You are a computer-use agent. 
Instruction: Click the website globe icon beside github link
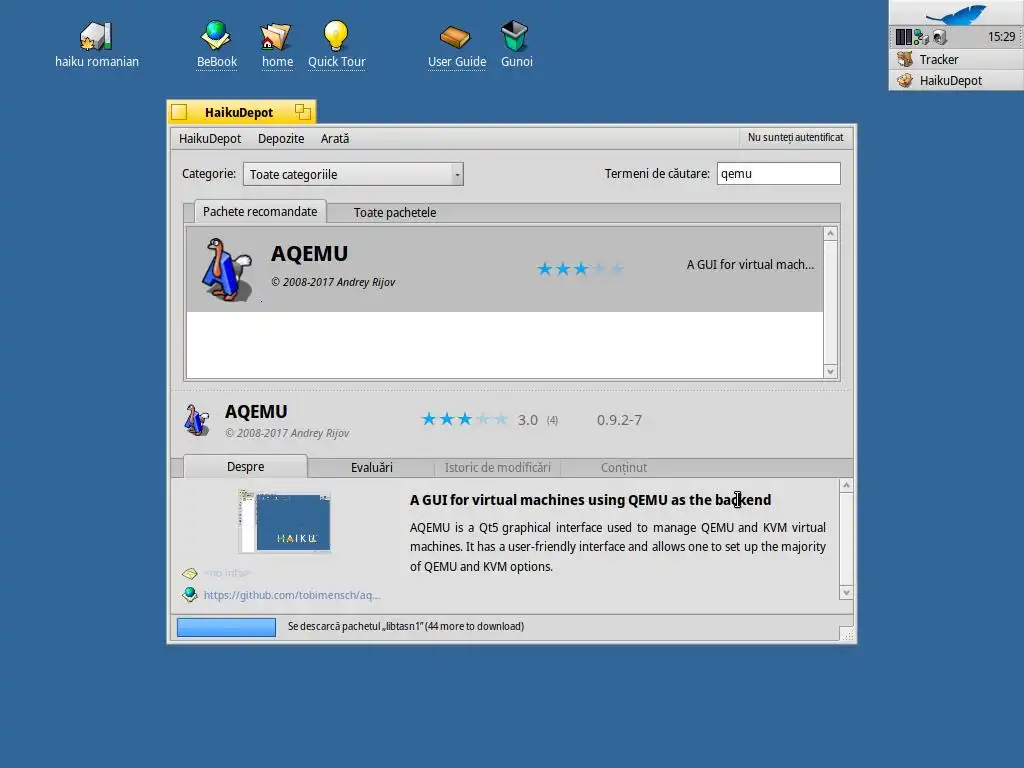click(190, 594)
